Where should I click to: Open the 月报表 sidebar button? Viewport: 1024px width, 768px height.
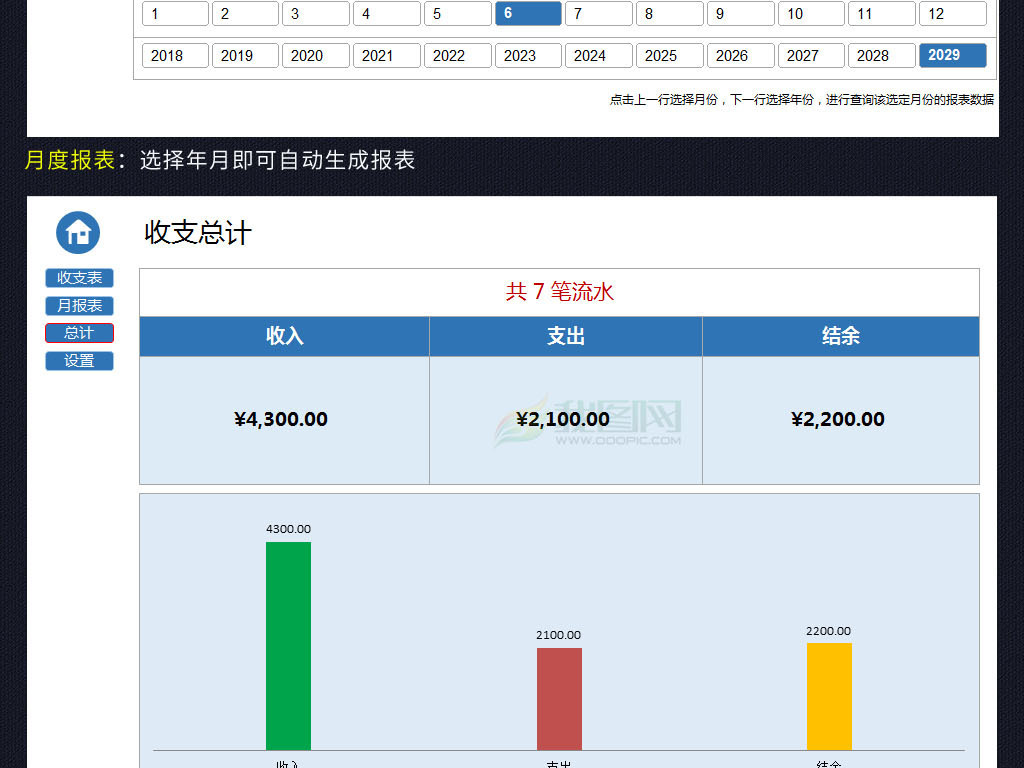click(78, 306)
